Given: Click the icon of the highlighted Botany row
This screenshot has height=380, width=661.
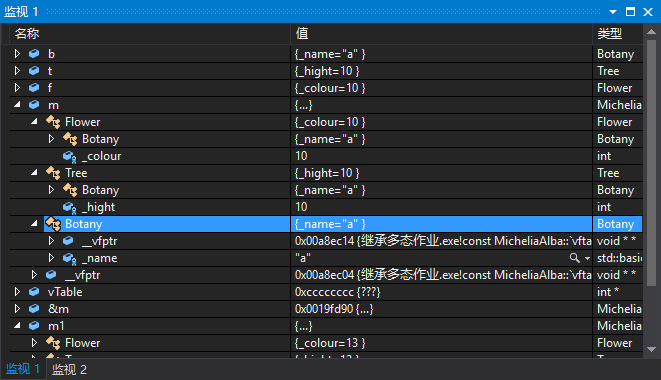Looking at the screenshot, I should [x=53, y=224].
